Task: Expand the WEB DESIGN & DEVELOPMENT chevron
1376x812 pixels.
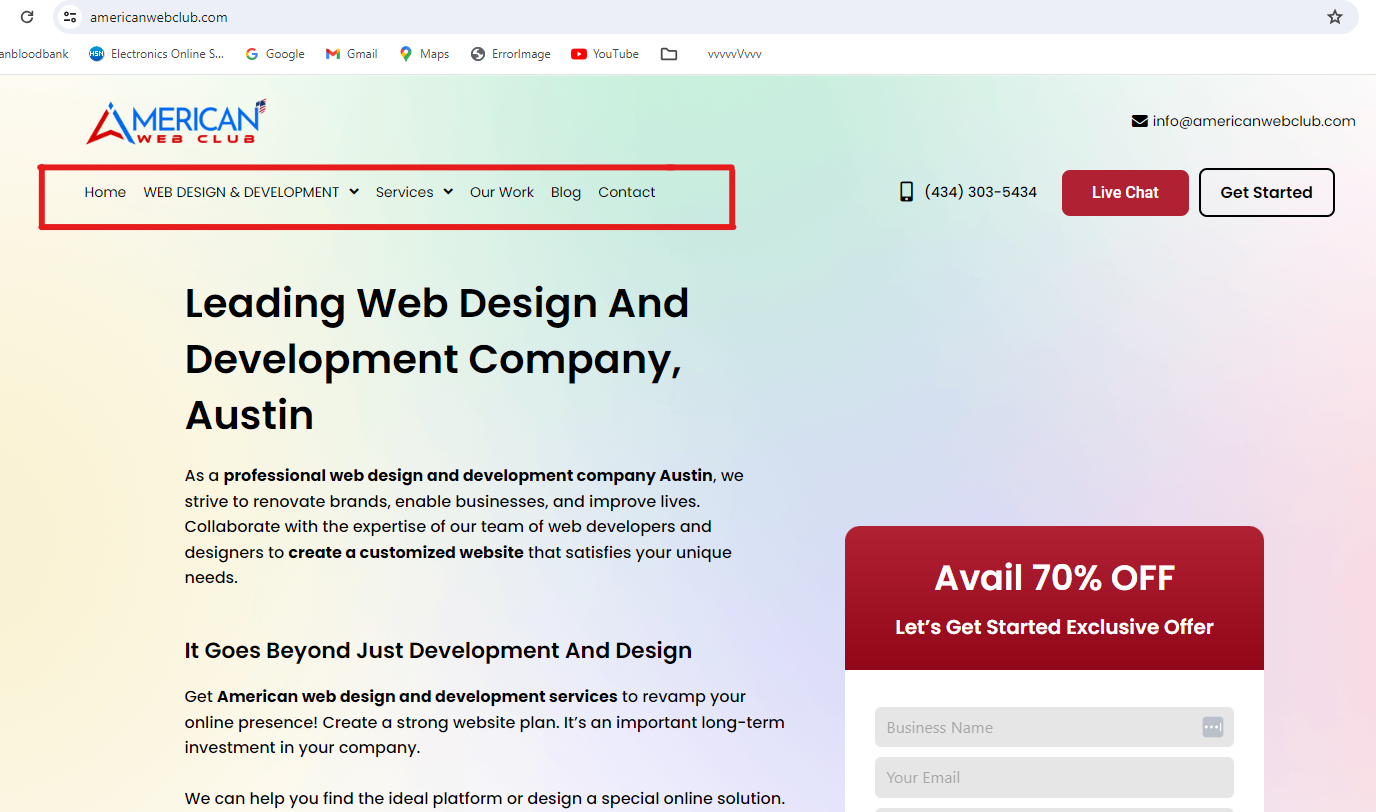Action: coord(354,192)
